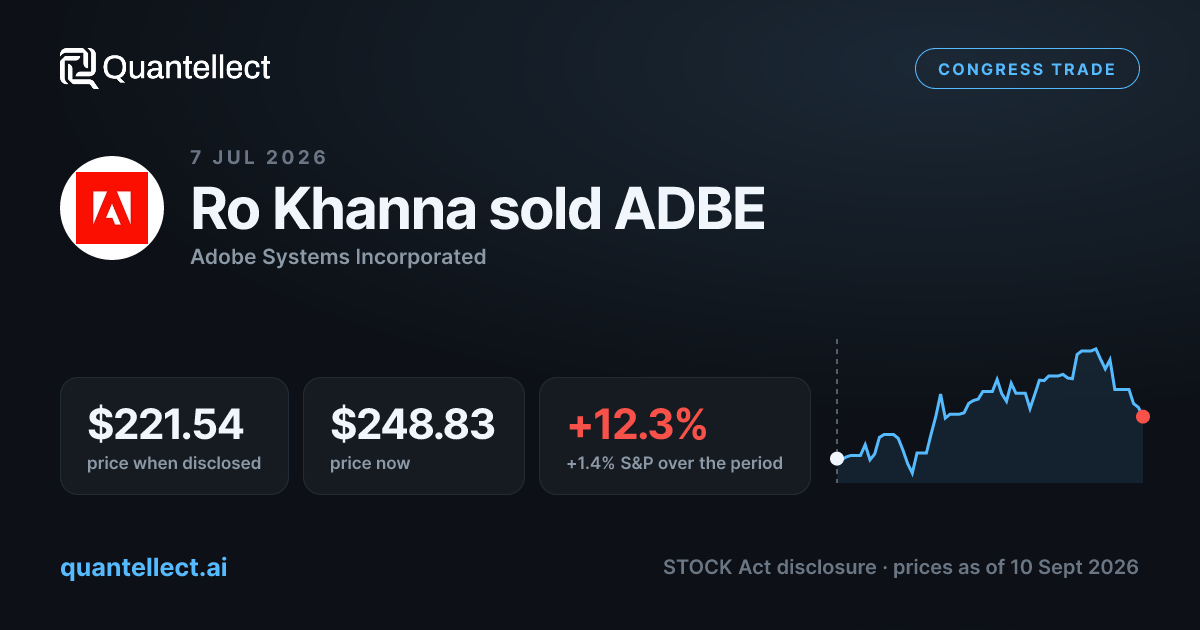Click the +1.4% S&P comparison text
Viewport: 1200px width, 630px height.
(674, 463)
